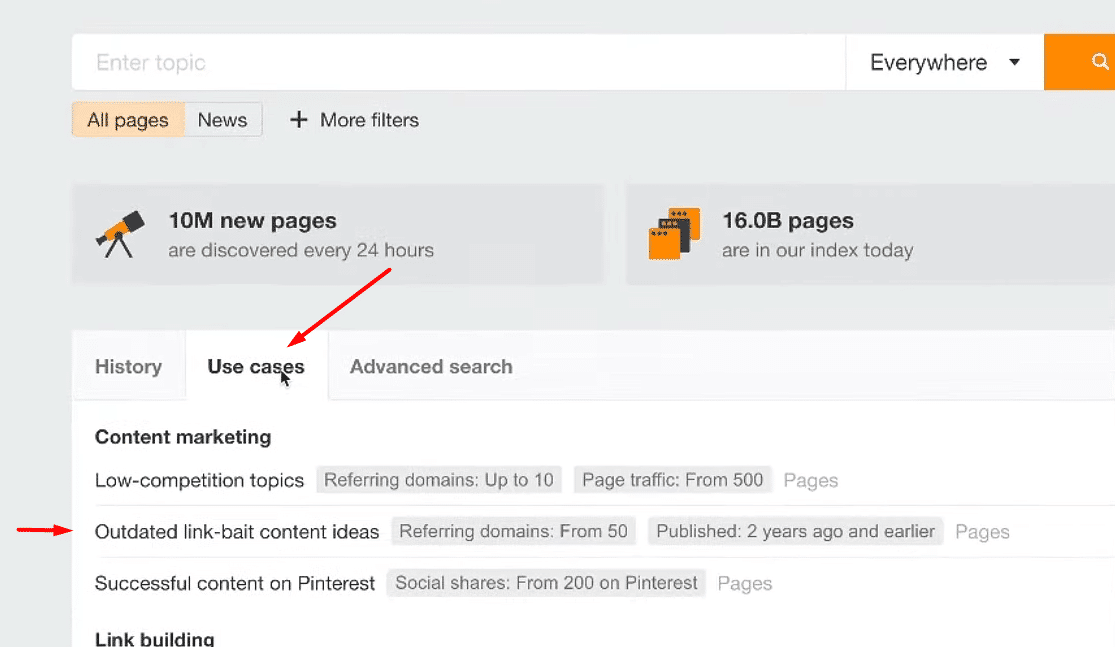1115x647 pixels.
Task: Expand More filters options
Action: [x=369, y=120]
